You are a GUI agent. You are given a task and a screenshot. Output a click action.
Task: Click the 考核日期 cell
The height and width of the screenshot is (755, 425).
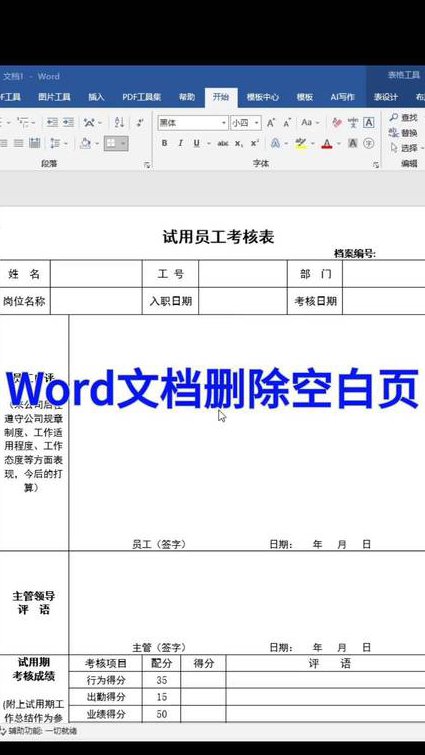click(x=315, y=301)
